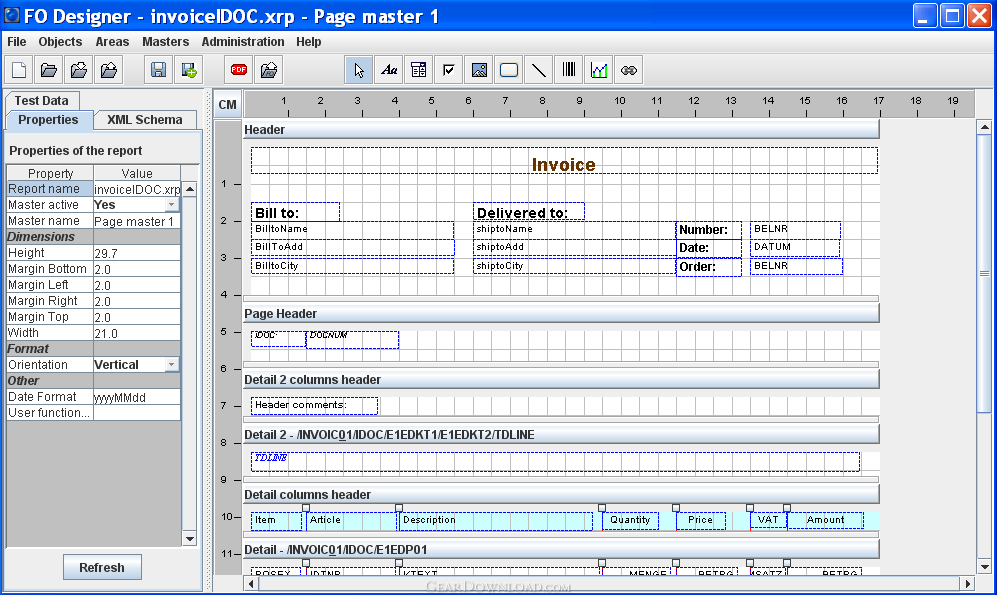Image resolution: width=997 pixels, height=595 pixels.
Task: Click the Detail 2 TDLINE section bar
Action: (561, 435)
